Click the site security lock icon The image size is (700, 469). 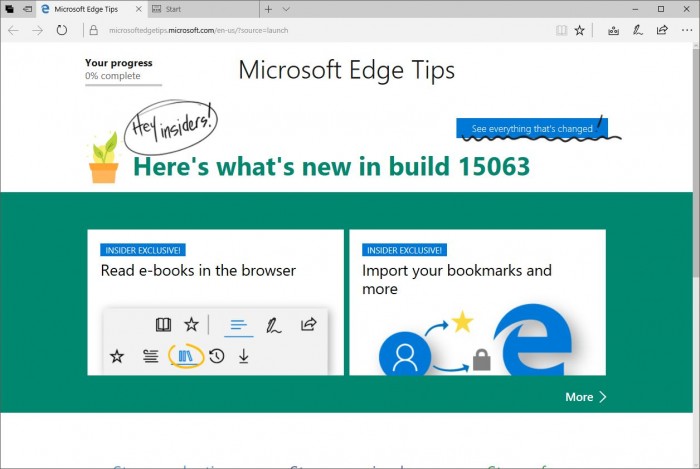pos(93,30)
